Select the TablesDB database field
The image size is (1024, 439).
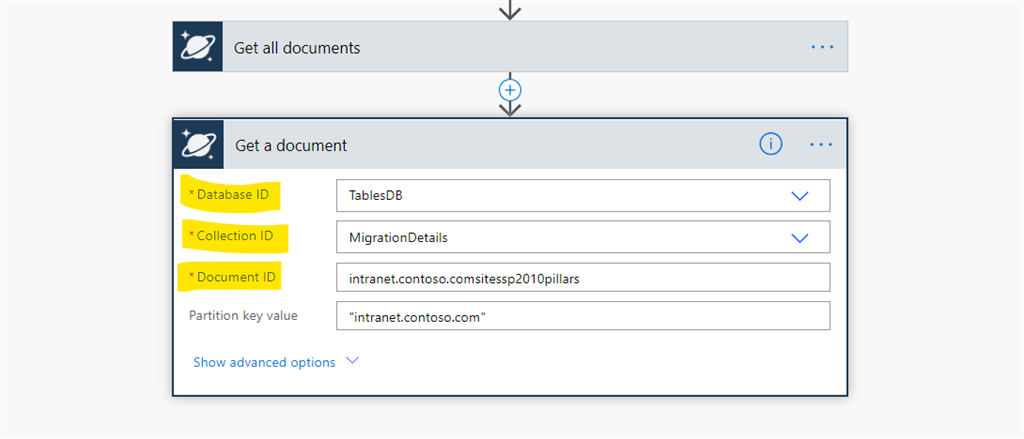pos(583,196)
